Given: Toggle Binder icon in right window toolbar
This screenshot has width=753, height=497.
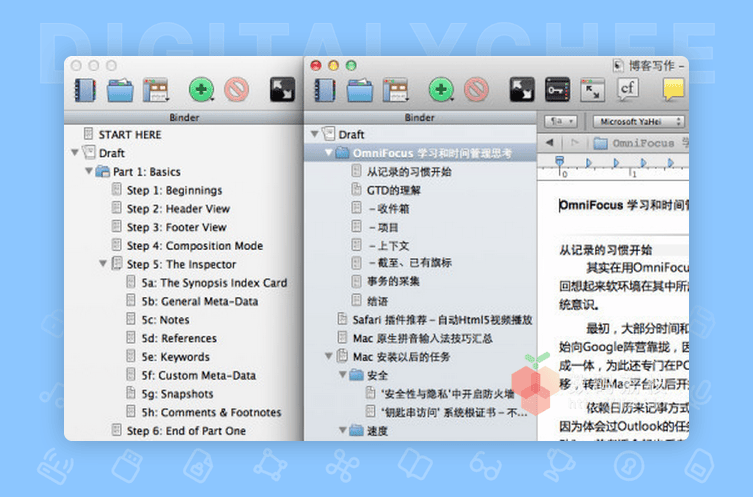Looking at the screenshot, I should [x=325, y=90].
